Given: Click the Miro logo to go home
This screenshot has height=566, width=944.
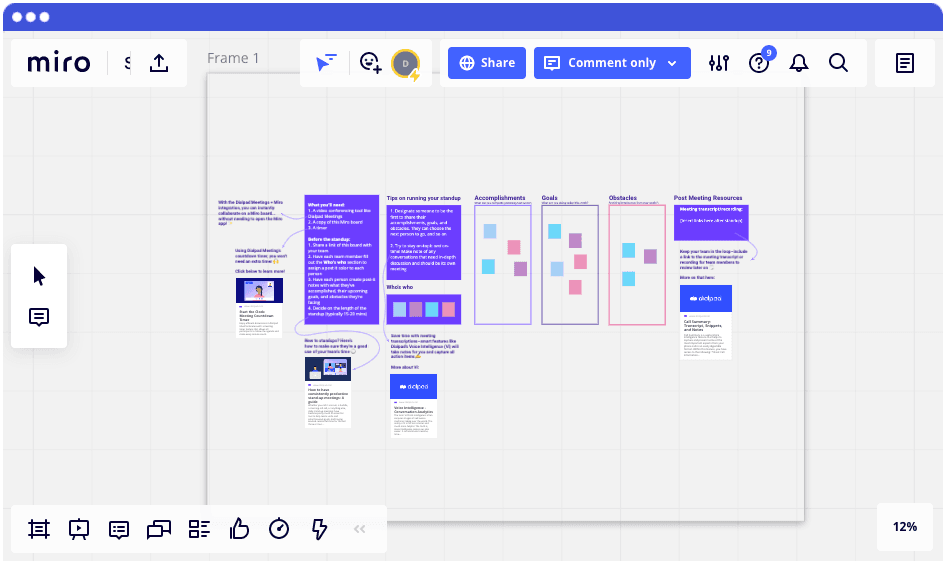Looking at the screenshot, I should (58, 63).
